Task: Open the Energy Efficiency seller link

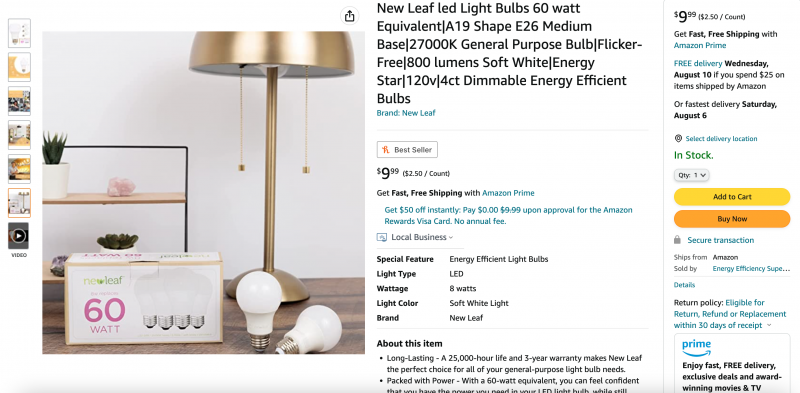Action: (751, 268)
